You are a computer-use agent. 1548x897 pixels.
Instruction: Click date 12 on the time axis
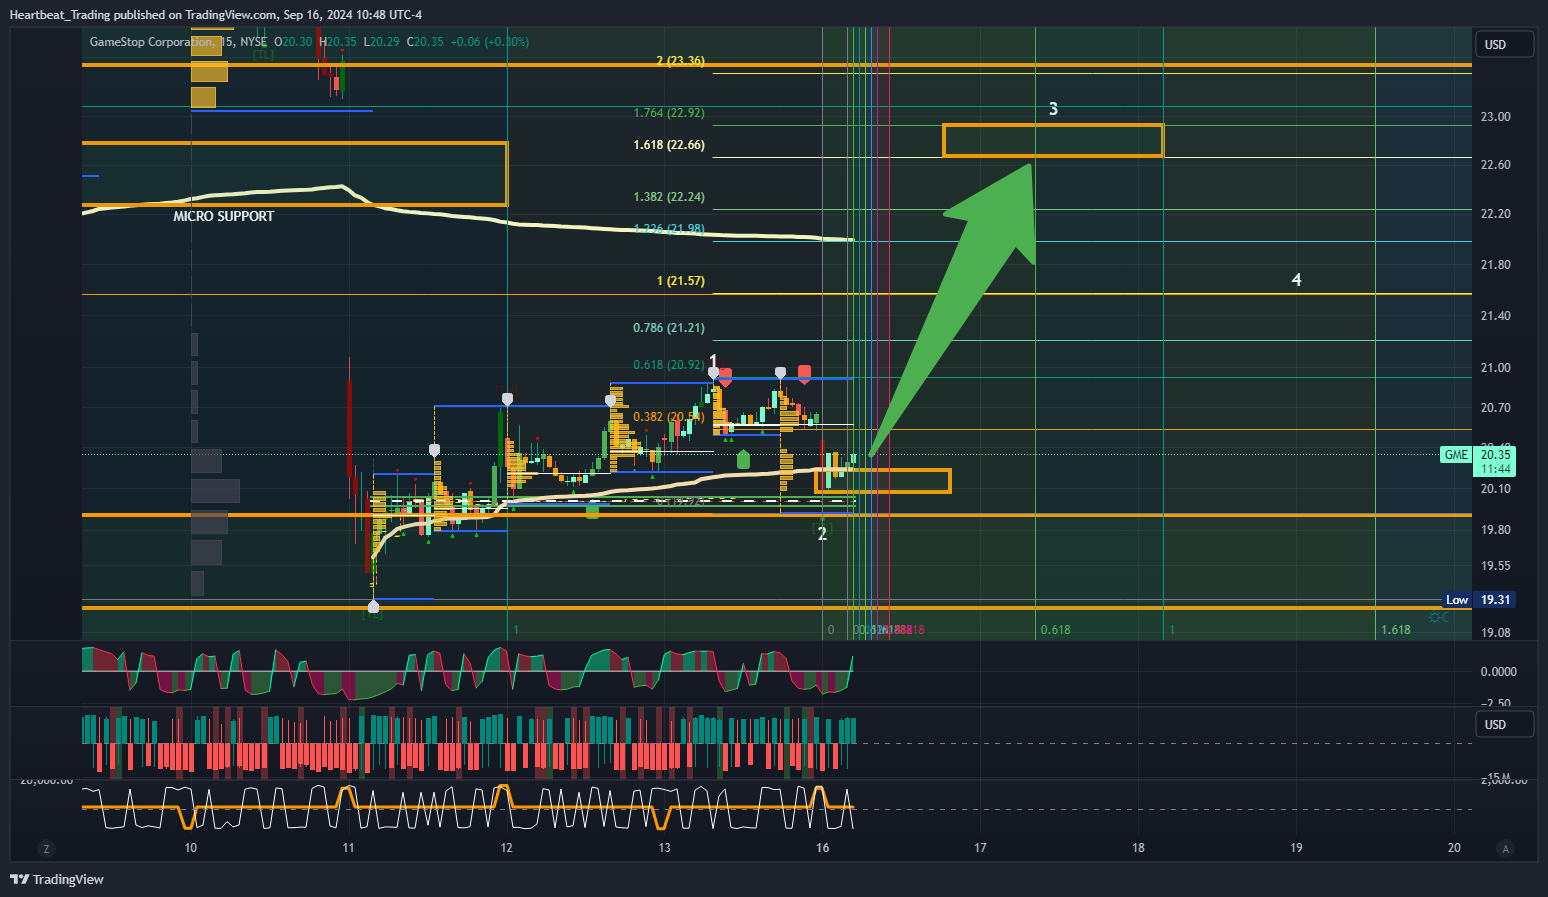506,848
